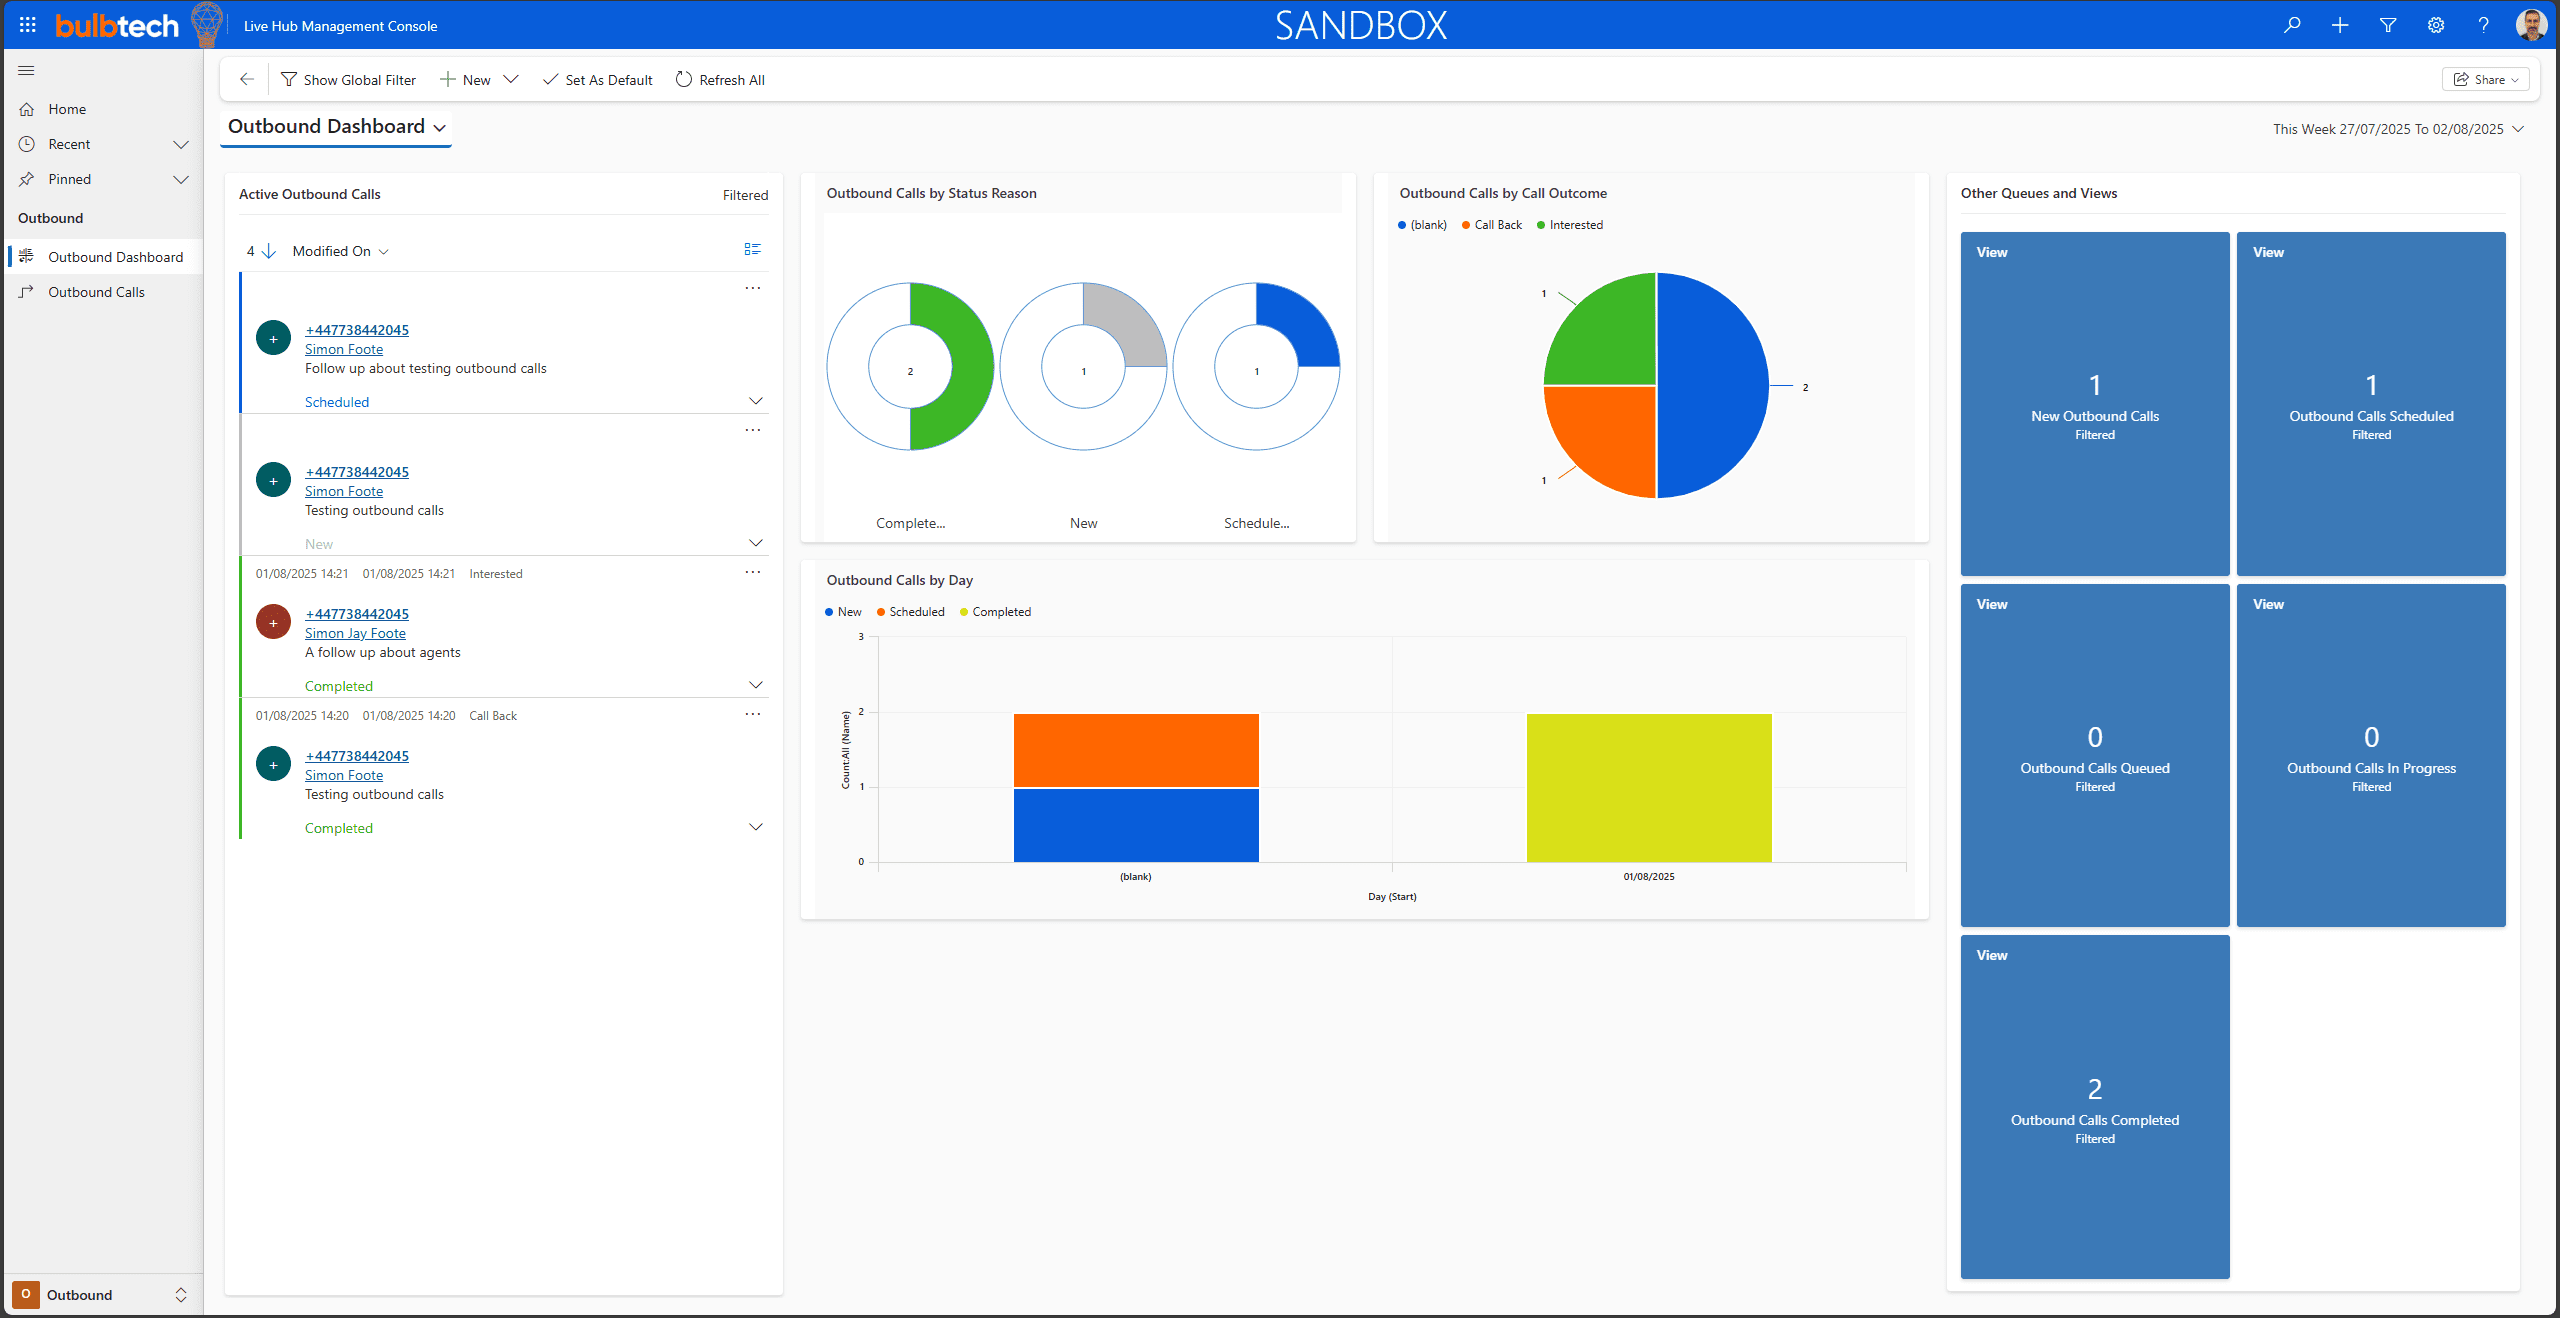Expand the Recent section chevron
The width and height of the screenshot is (2560, 1318).
(181, 144)
